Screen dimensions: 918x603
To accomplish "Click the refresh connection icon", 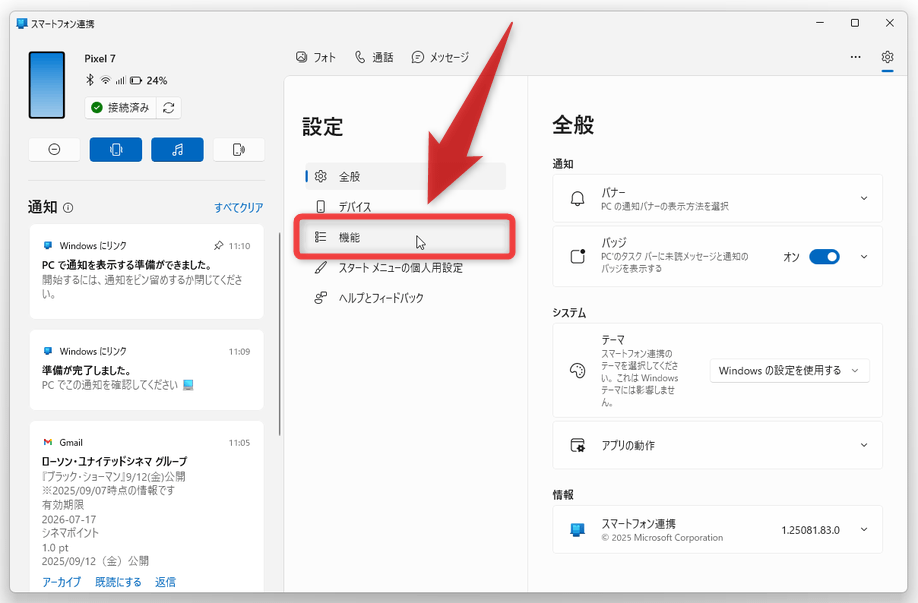I will tap(169, 108).
